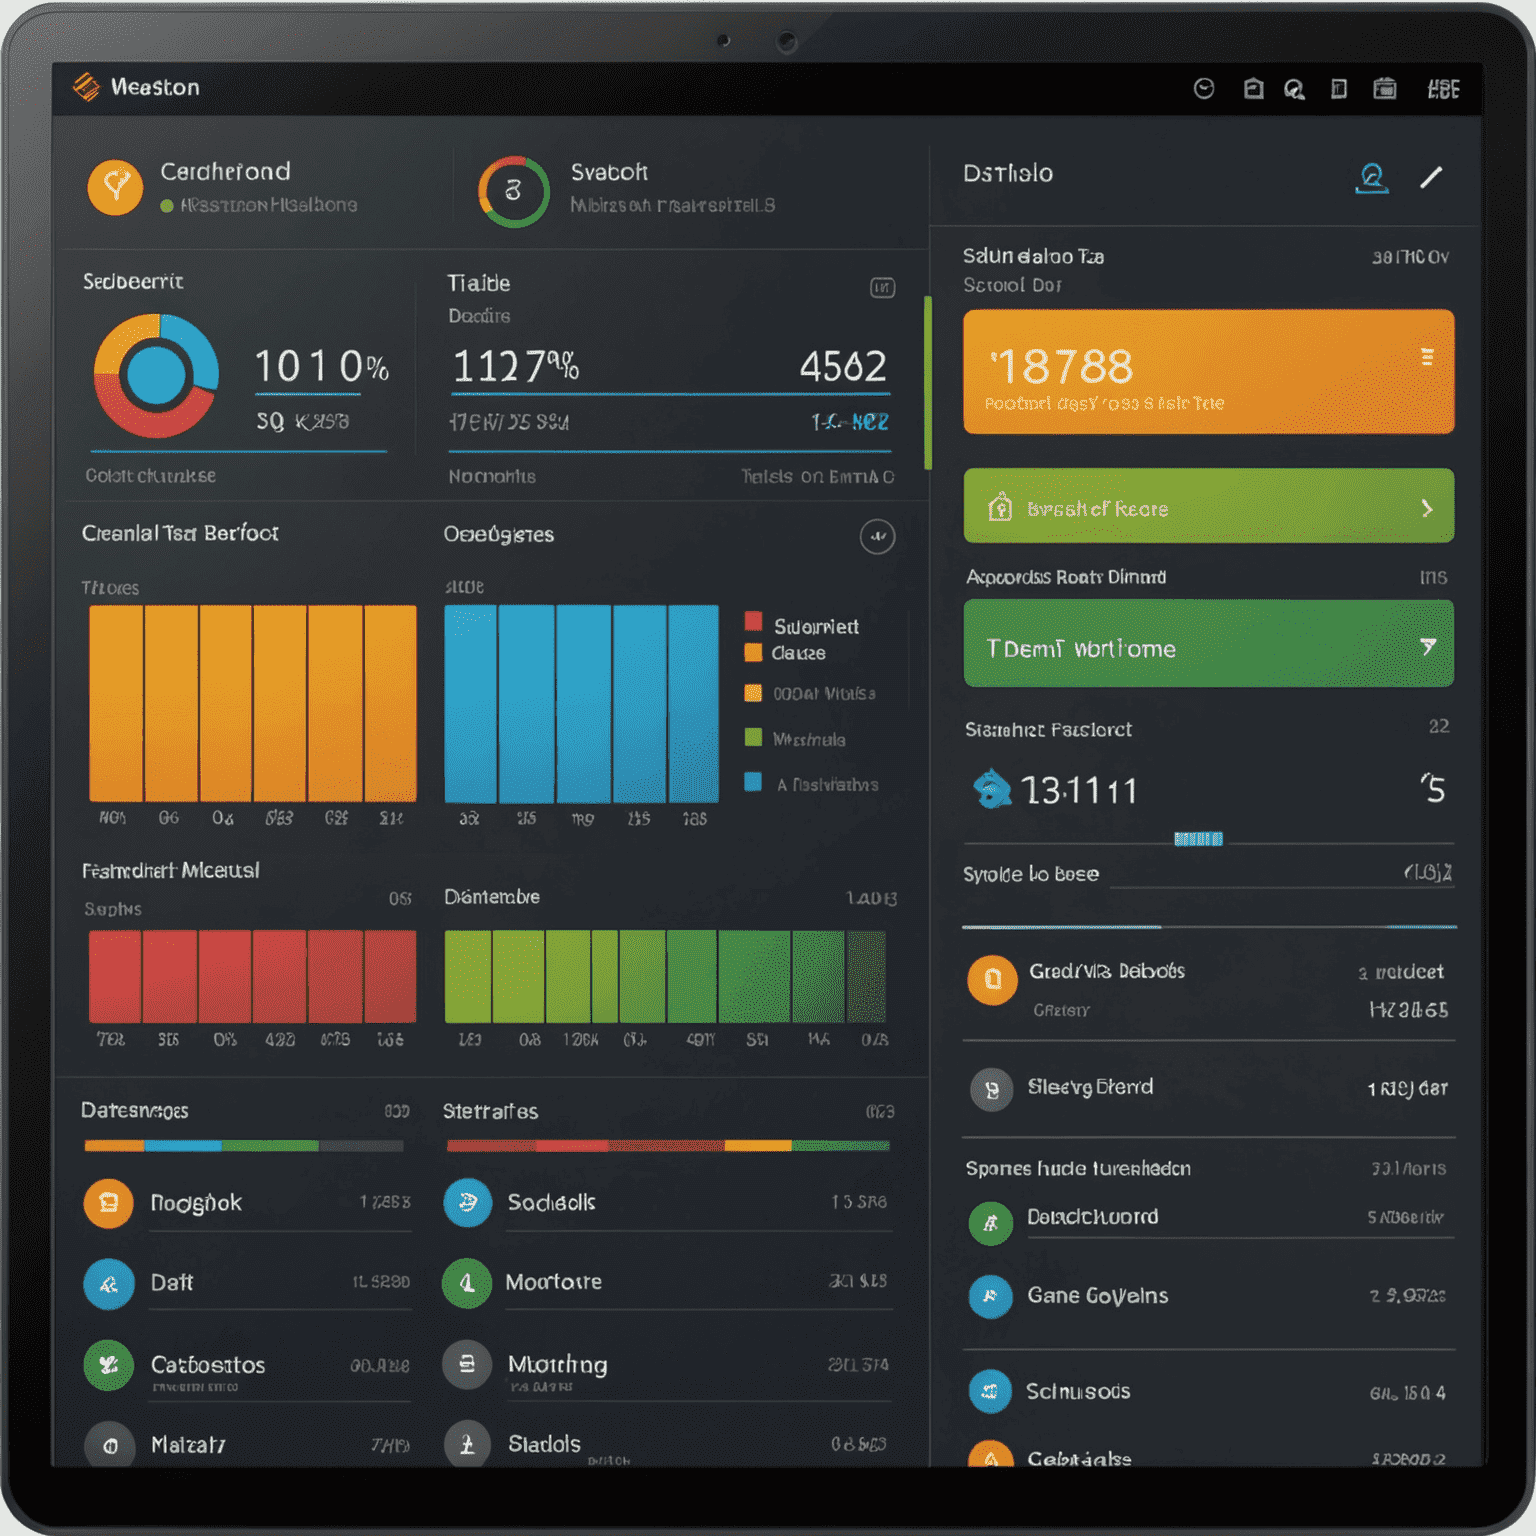This screenshot has height=1536, width=1536.
Task: Click the red bar chart under Fesmdnert
Action: [252, 976]
